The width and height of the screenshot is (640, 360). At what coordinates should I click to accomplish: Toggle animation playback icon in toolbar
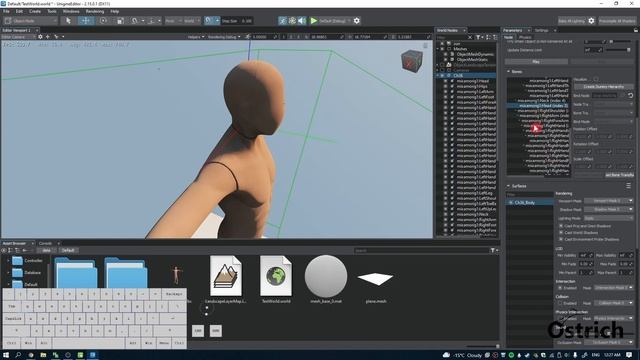point(282,21)
